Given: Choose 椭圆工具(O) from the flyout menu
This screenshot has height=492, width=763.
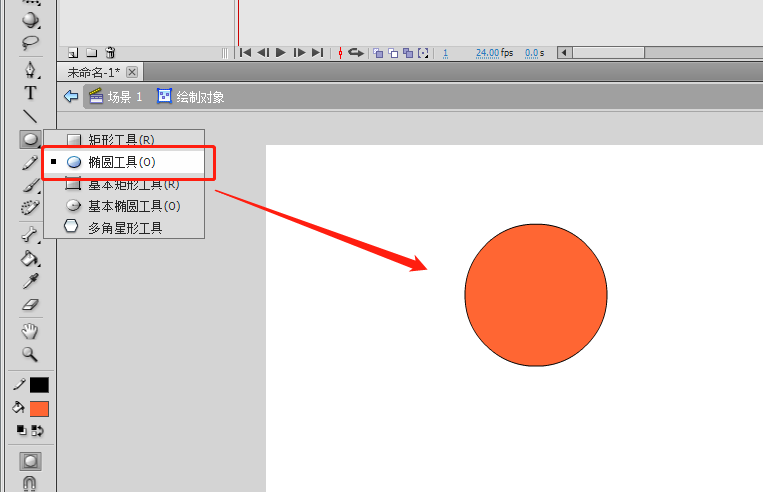Looking at the screenshot, I should (x=121, y=162).
